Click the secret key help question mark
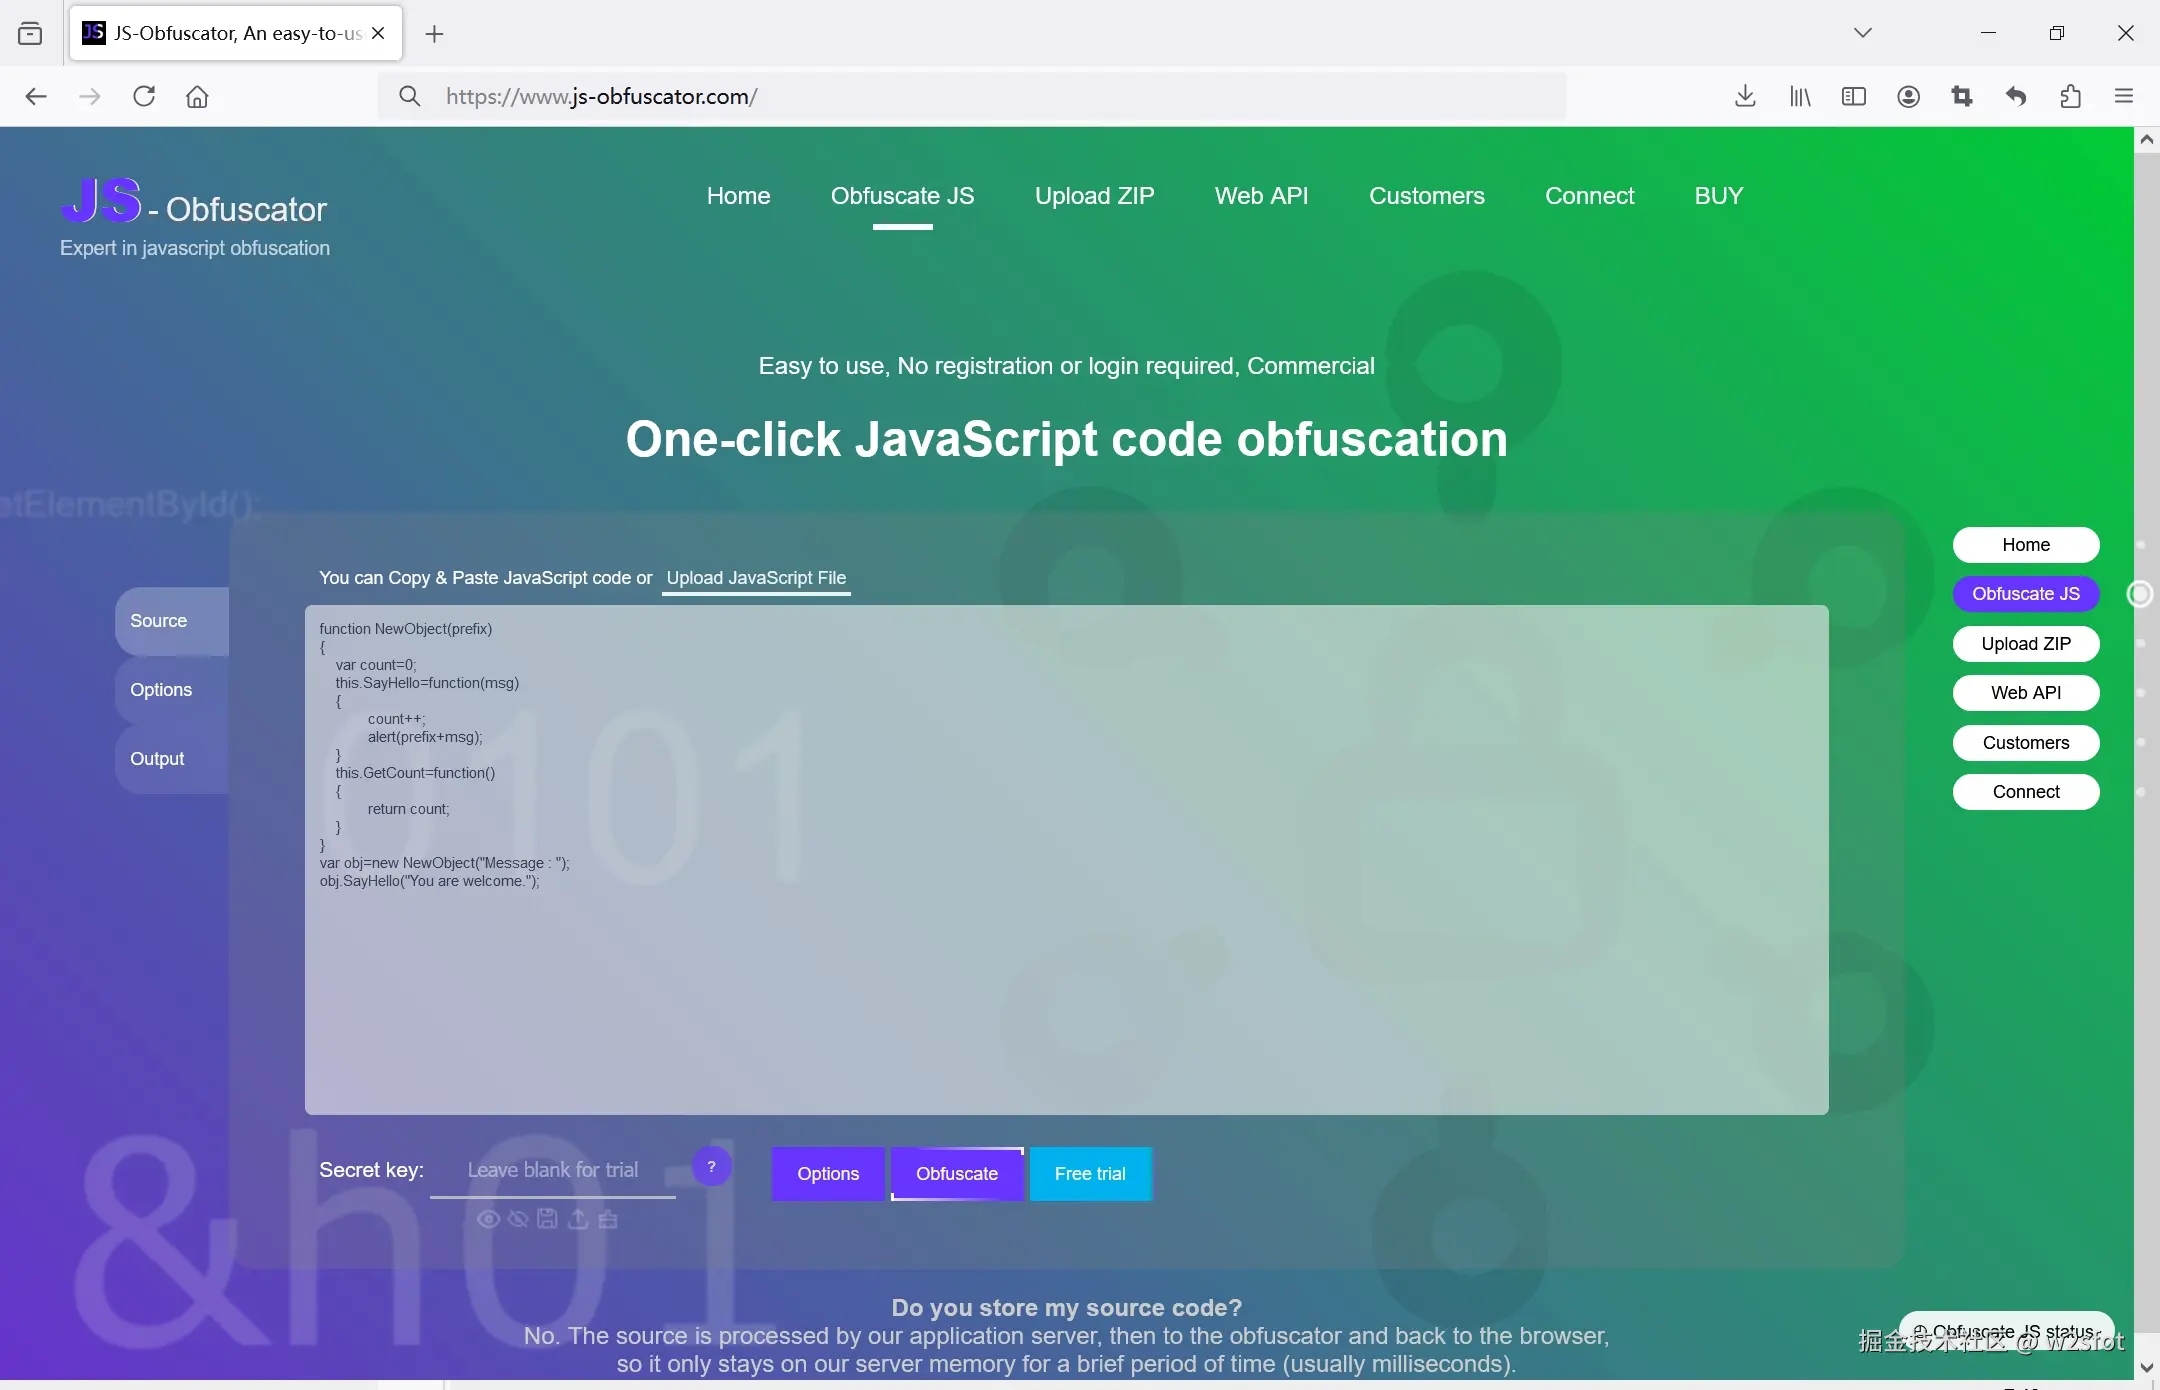Viewport: 2160px width, 1390px height. tap(711, 1167)
